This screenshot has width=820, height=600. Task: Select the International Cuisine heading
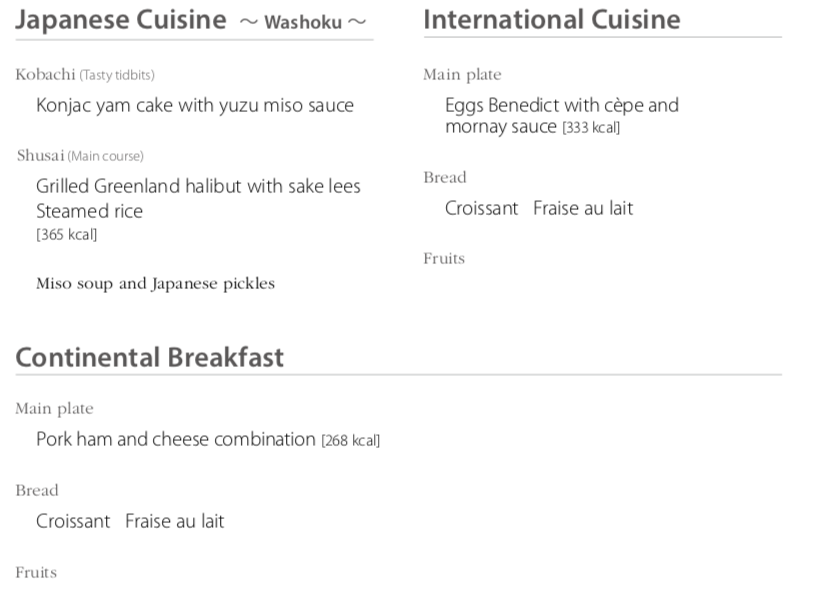tap(551, 19)
